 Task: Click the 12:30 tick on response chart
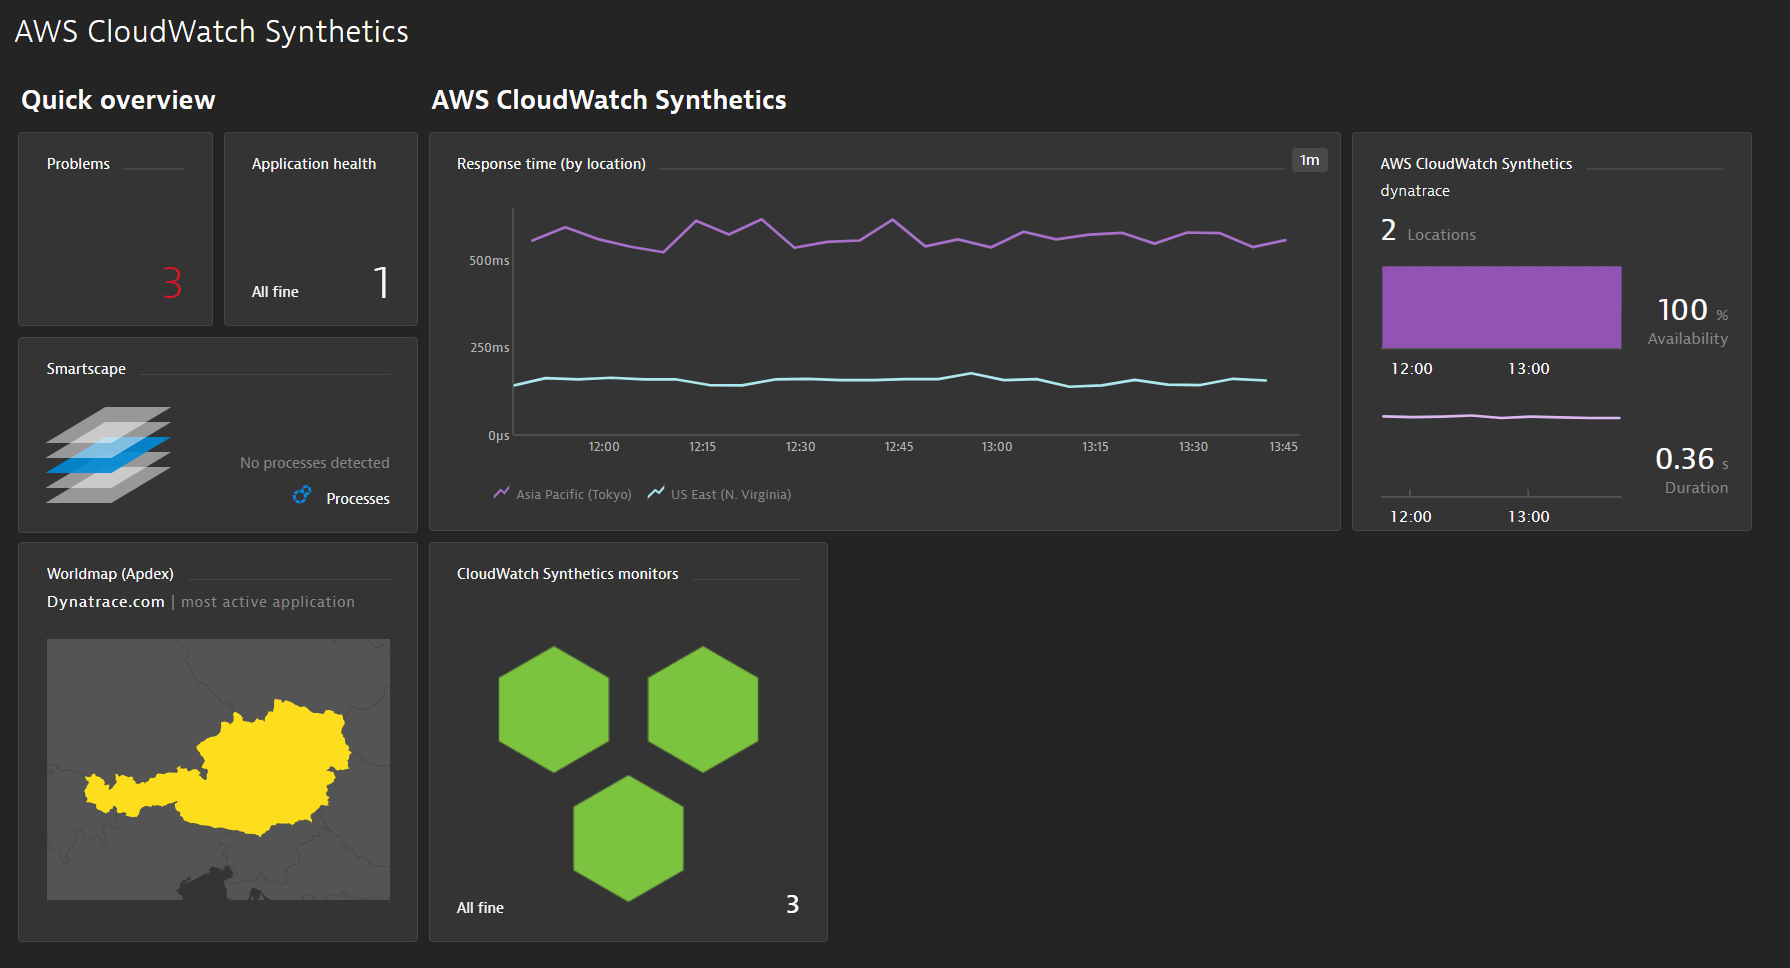(x=800, y=447)
